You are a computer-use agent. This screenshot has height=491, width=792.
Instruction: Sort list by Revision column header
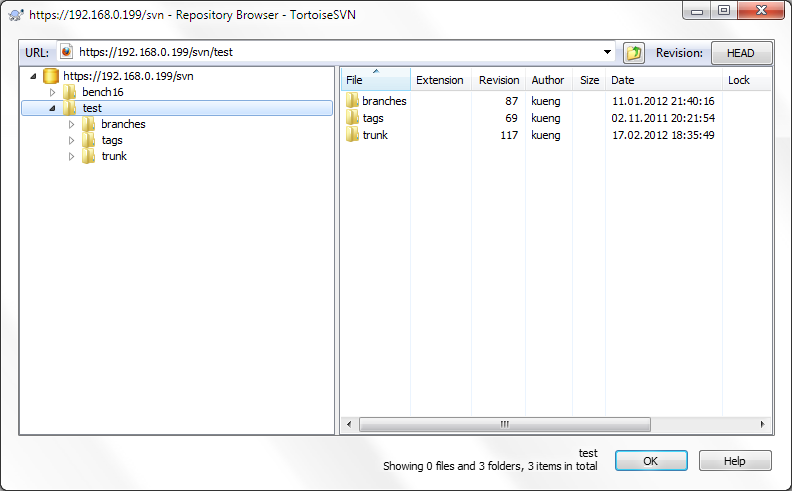(498, 80)
